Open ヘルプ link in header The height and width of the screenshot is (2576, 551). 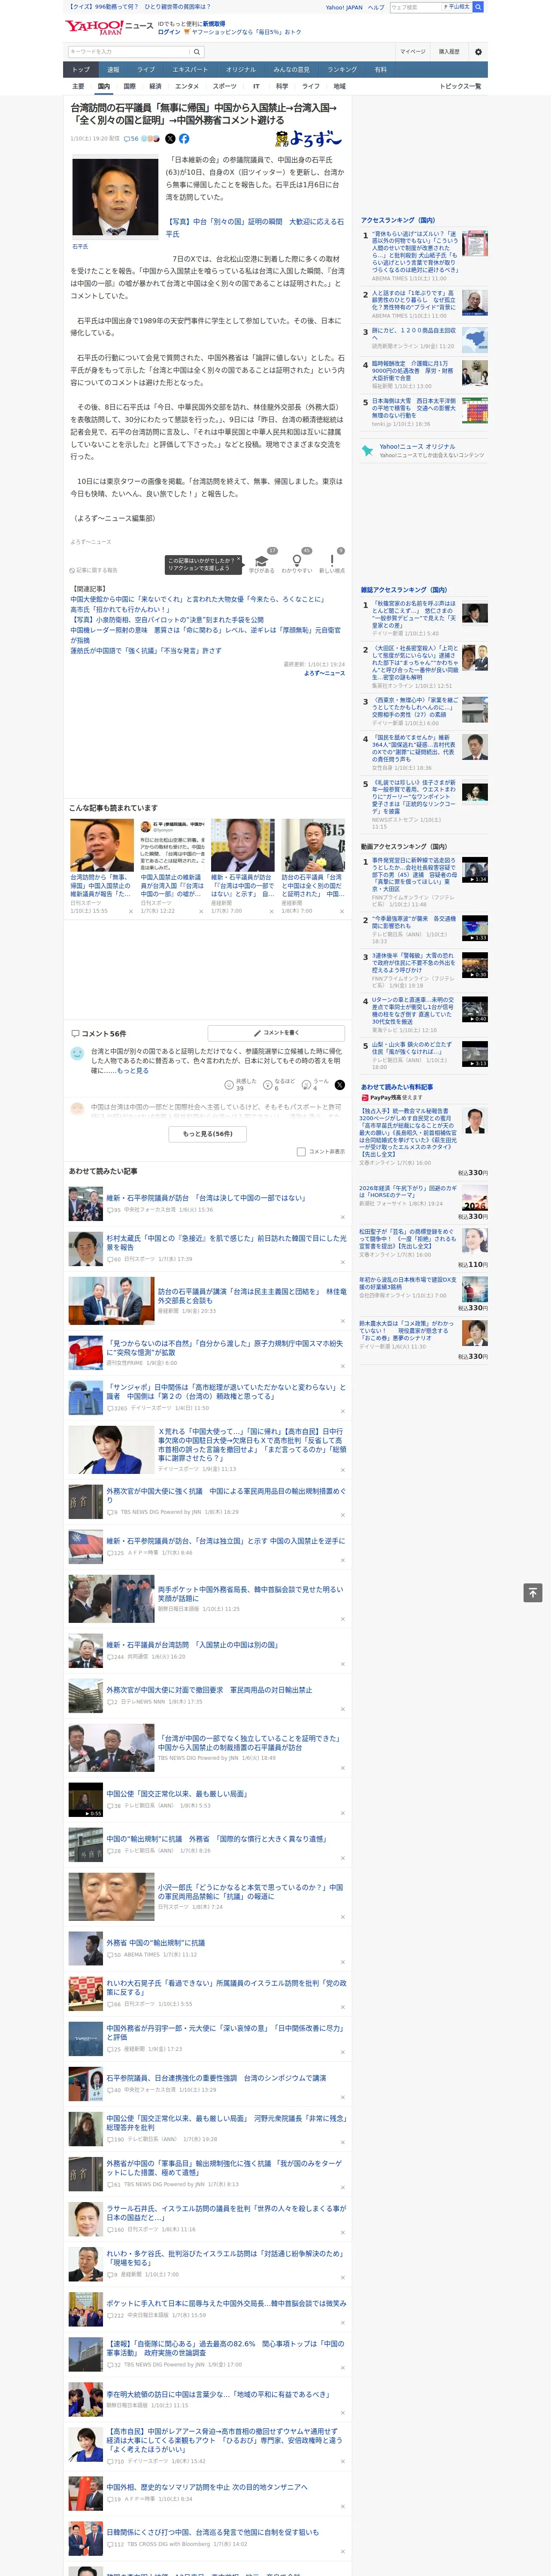click(375, 7)
